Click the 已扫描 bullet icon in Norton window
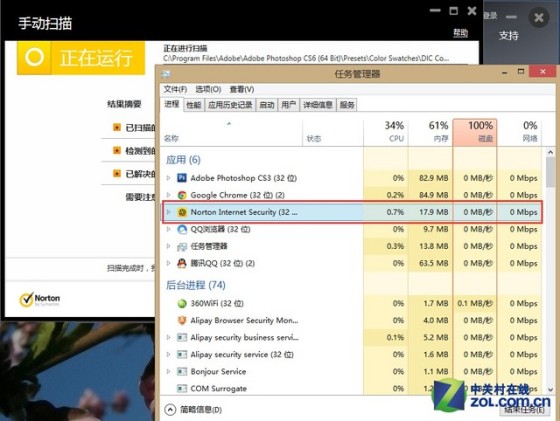Screen dimensions: 560x421 tap(117, 127)
